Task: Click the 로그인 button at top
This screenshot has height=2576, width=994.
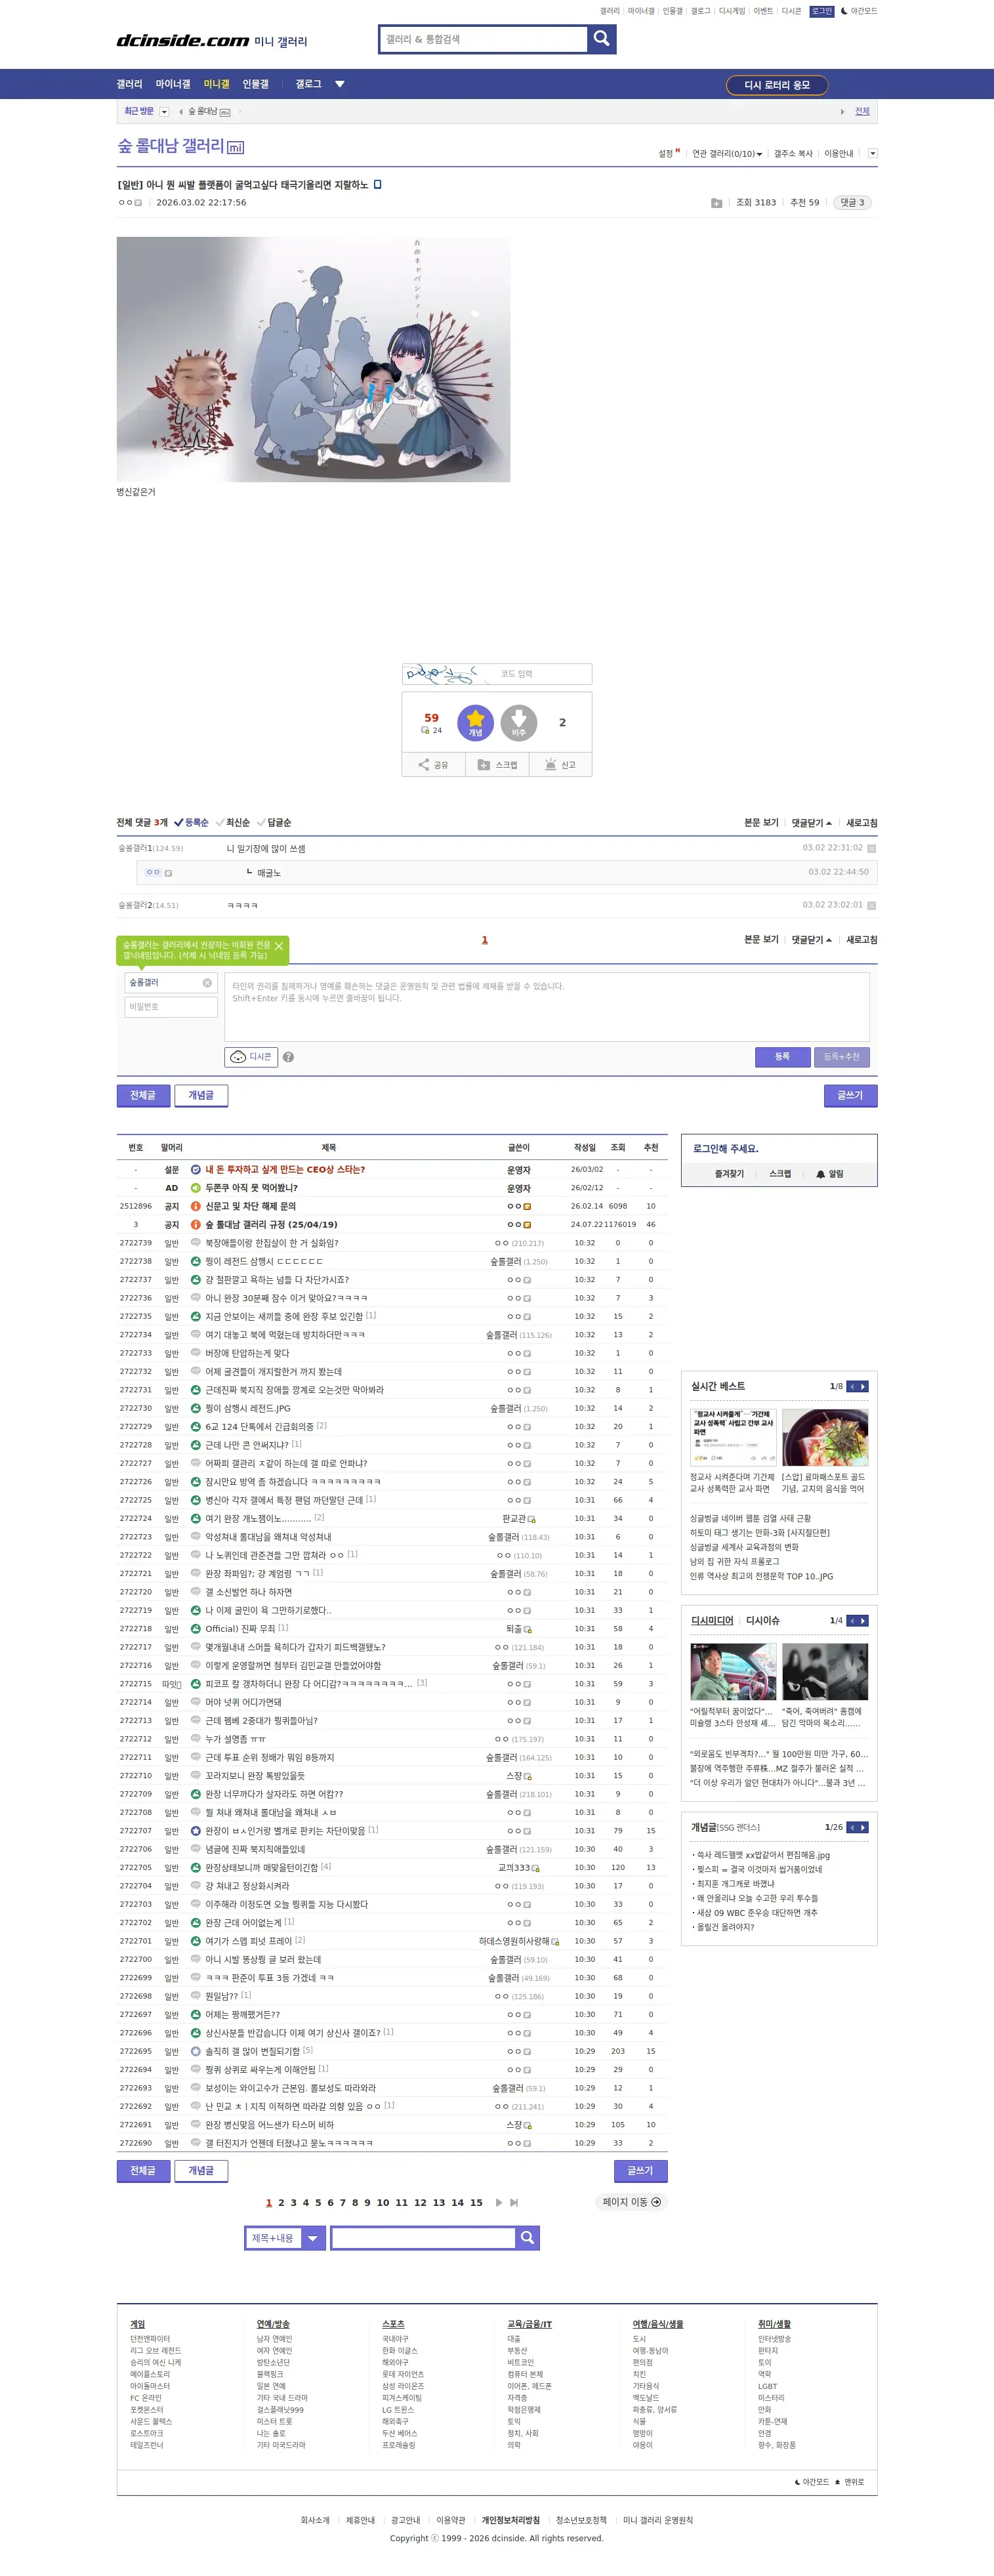Action: click(821, 11)
